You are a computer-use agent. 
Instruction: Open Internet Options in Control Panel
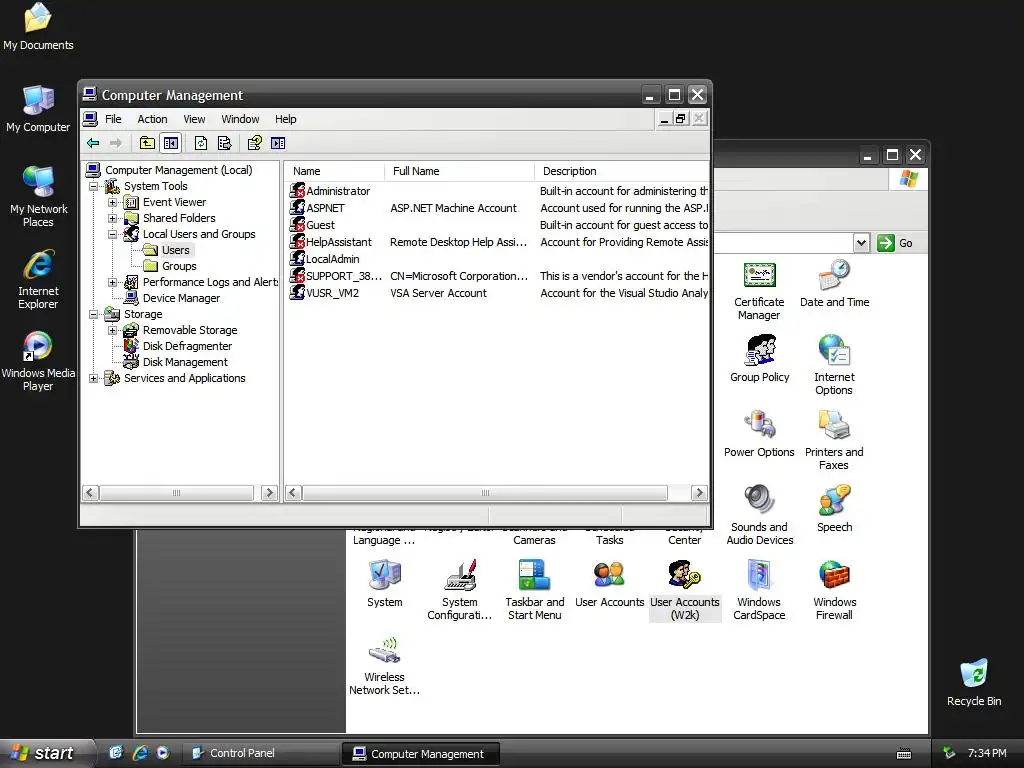834,365
